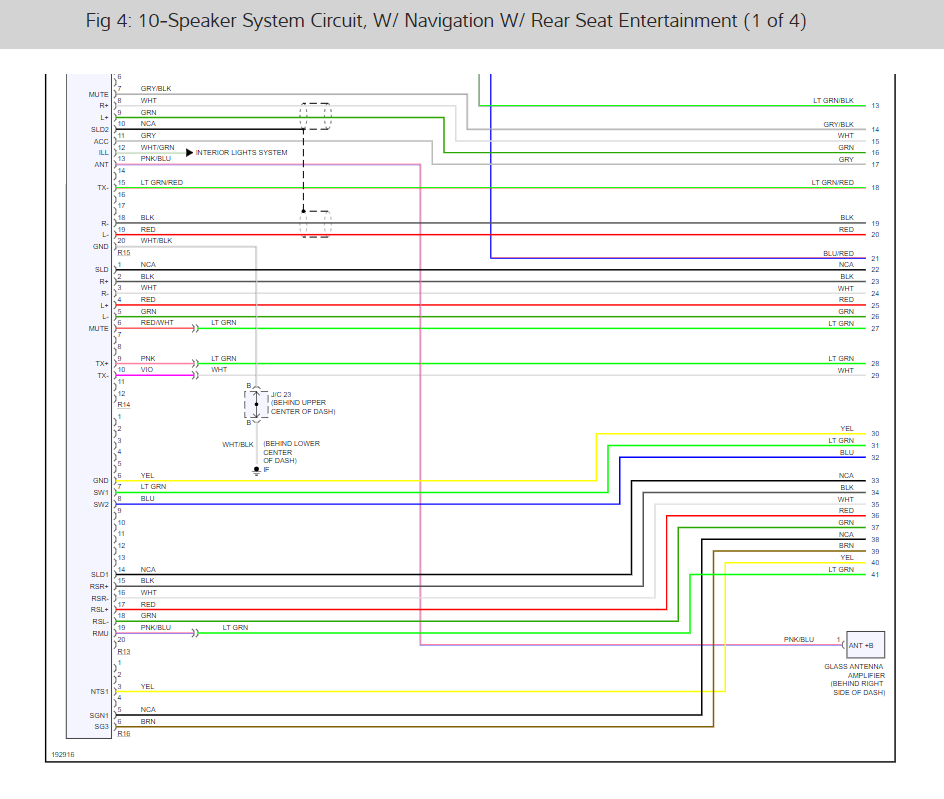This screenshot has height=799, width=944.
Task: Click the LT GRN/BLK label at terminal 13
Action: 833,101
